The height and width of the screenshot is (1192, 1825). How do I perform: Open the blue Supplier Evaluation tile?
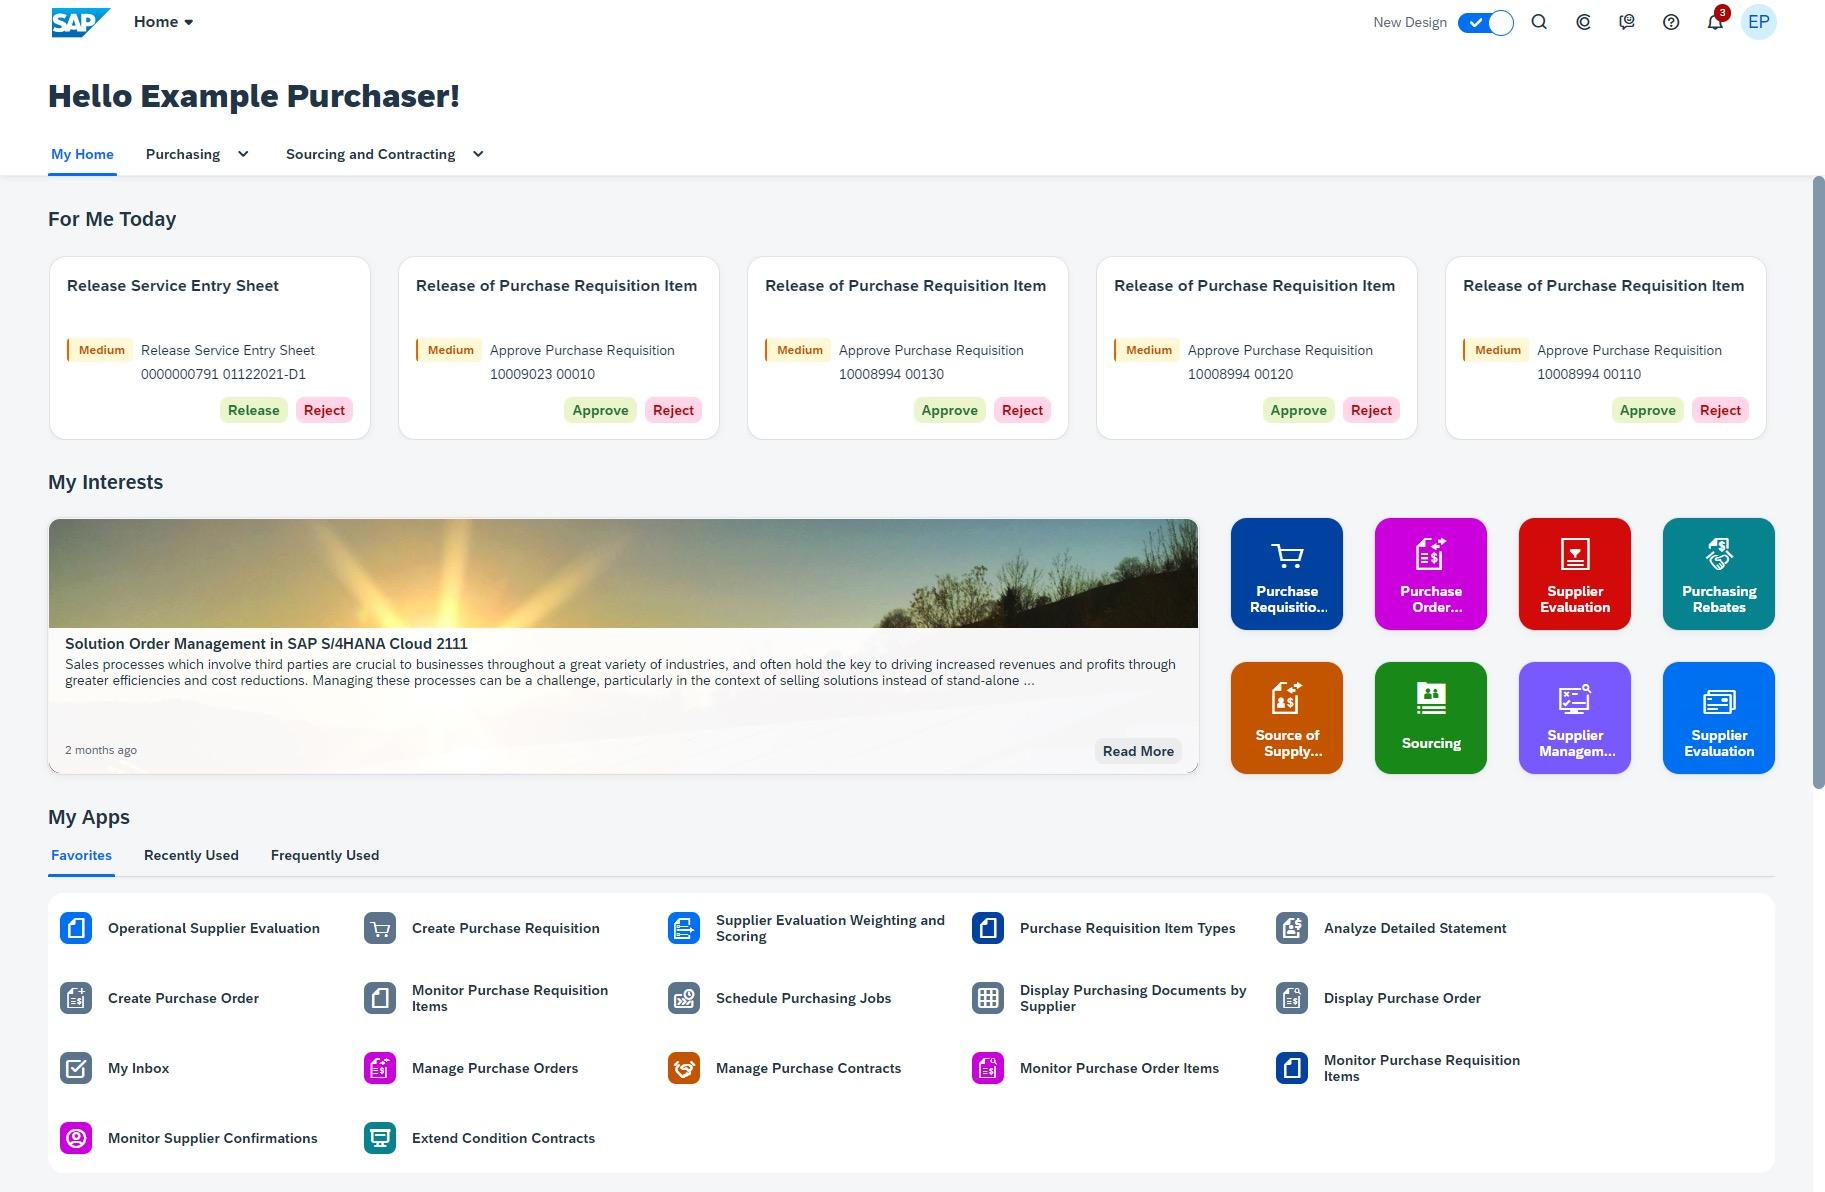click(x=1719, y=718)
